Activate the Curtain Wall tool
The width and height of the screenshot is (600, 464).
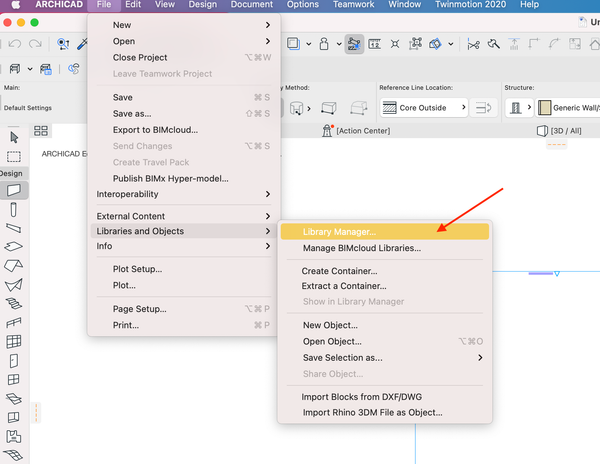[x=13, y=341]
